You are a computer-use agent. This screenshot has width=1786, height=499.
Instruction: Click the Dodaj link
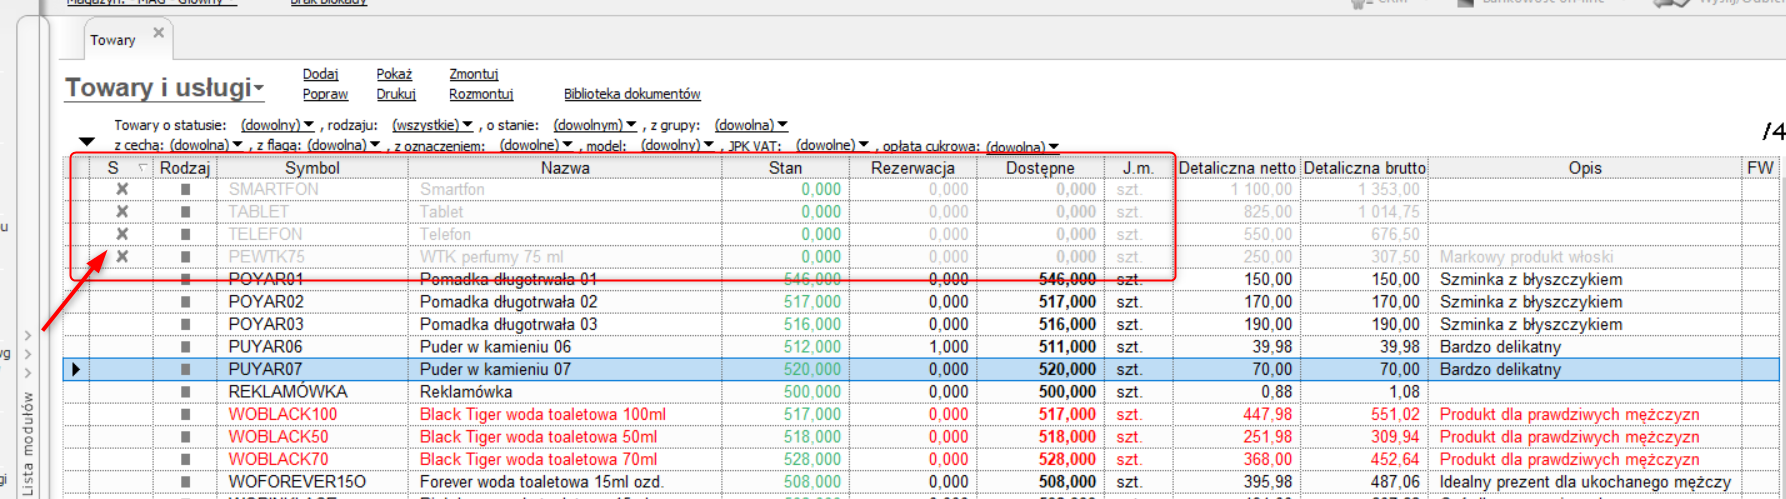pos(320,74)
